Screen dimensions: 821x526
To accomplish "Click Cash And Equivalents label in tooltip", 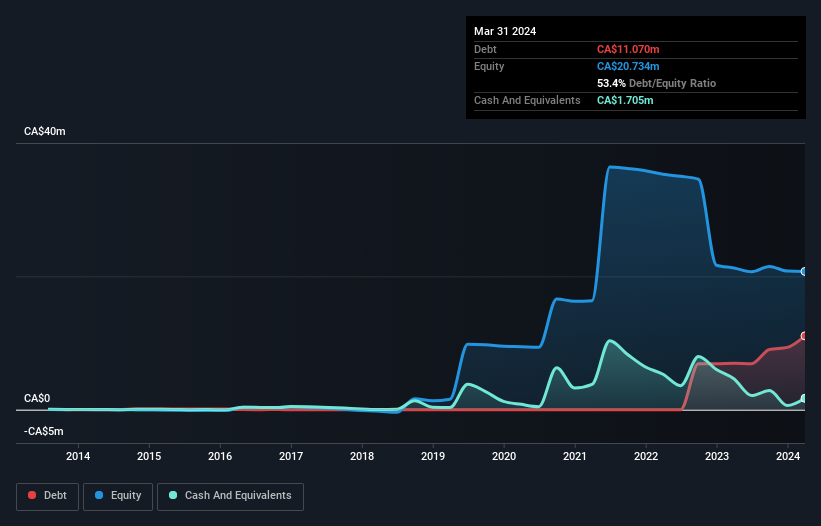I will tap(527, 100).
